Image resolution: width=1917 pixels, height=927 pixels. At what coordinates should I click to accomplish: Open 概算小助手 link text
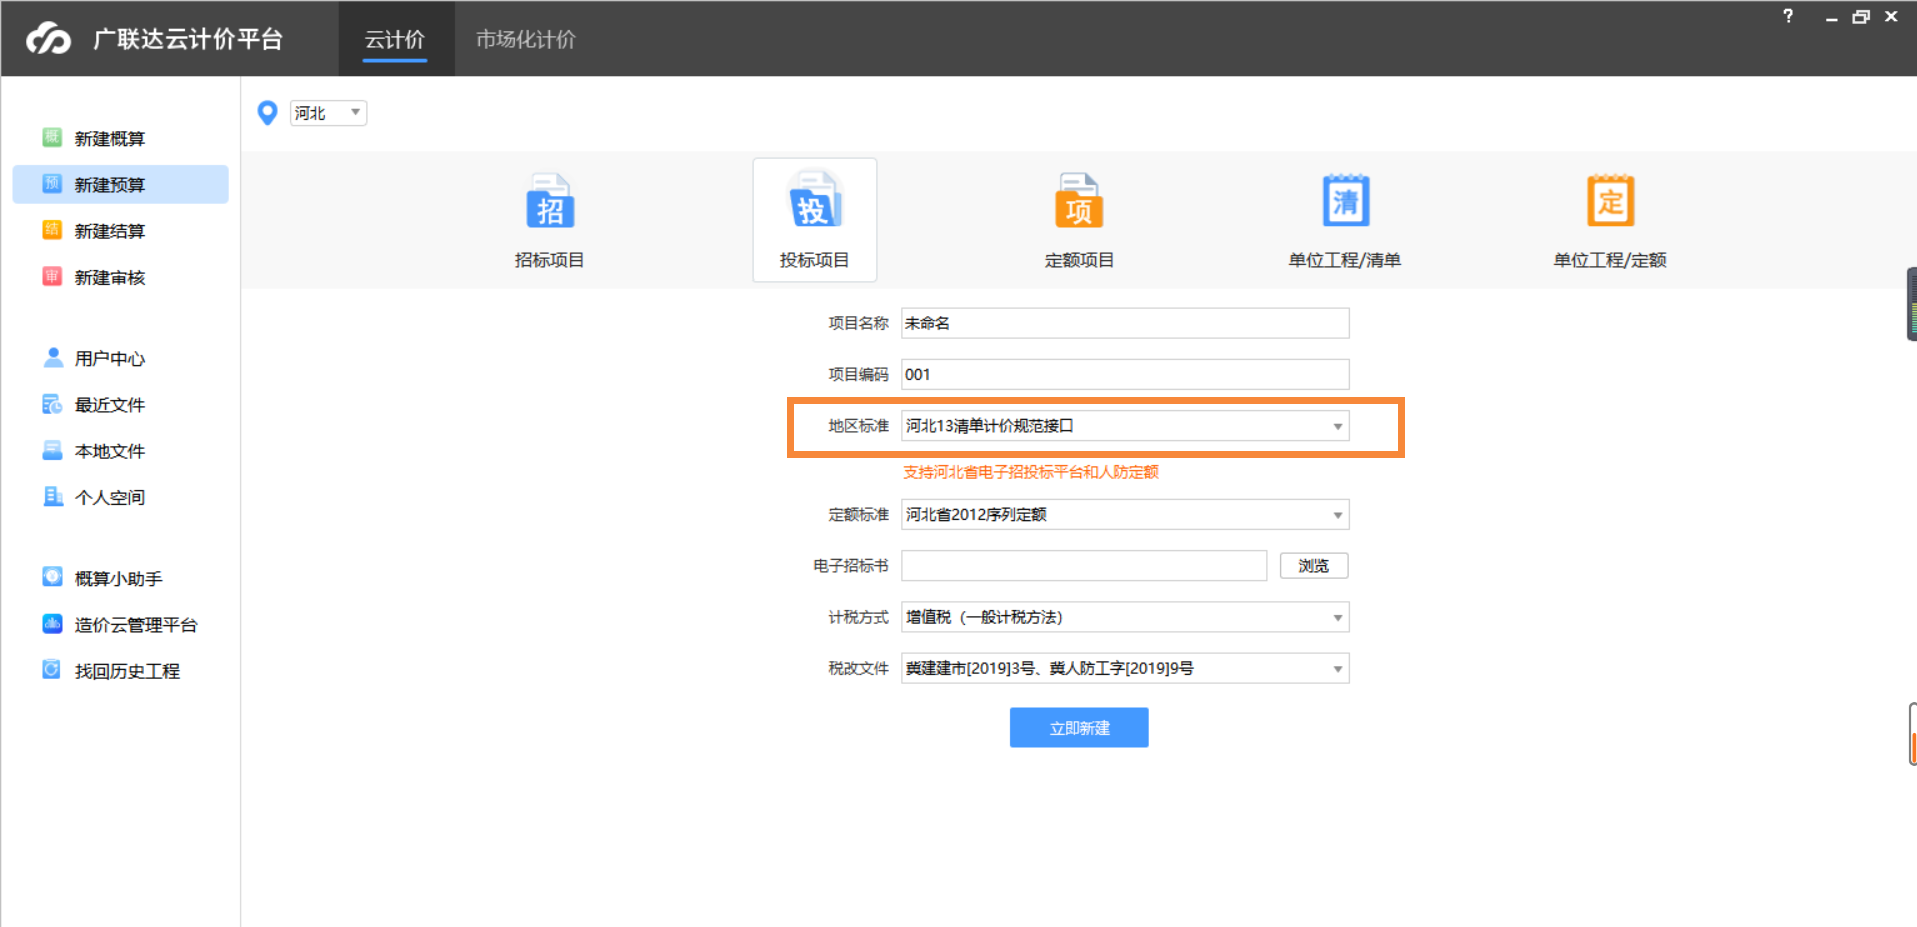click(x=118, y=579)
